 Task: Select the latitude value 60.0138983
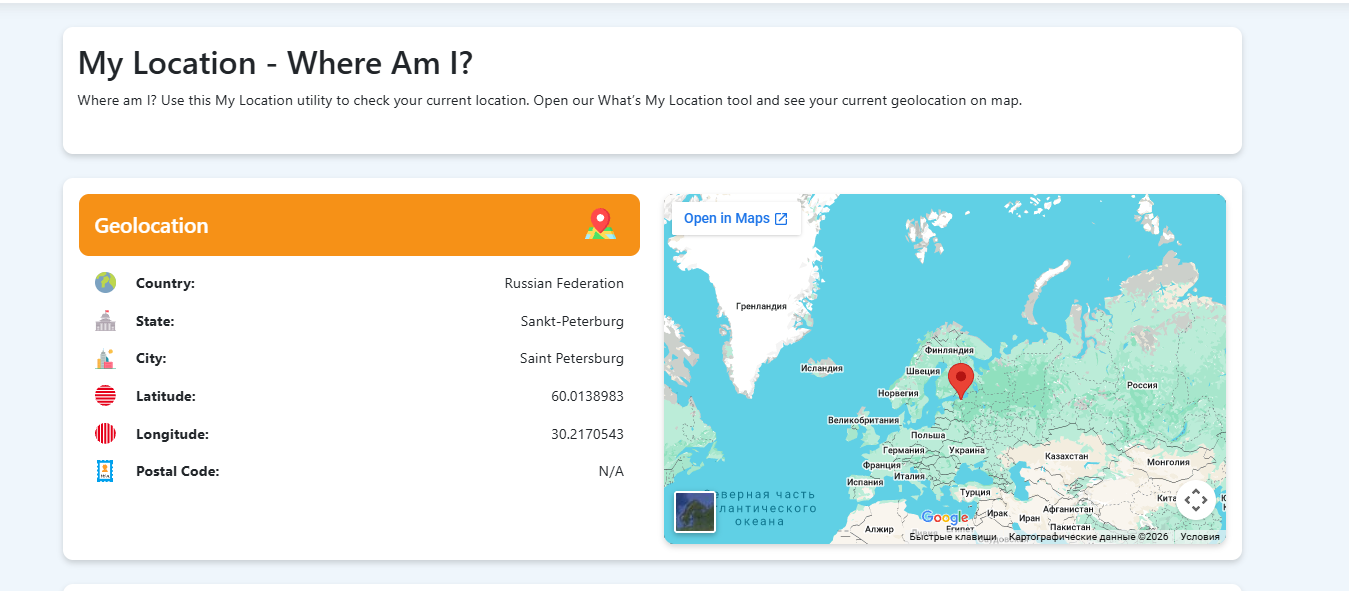pos(587,396)
